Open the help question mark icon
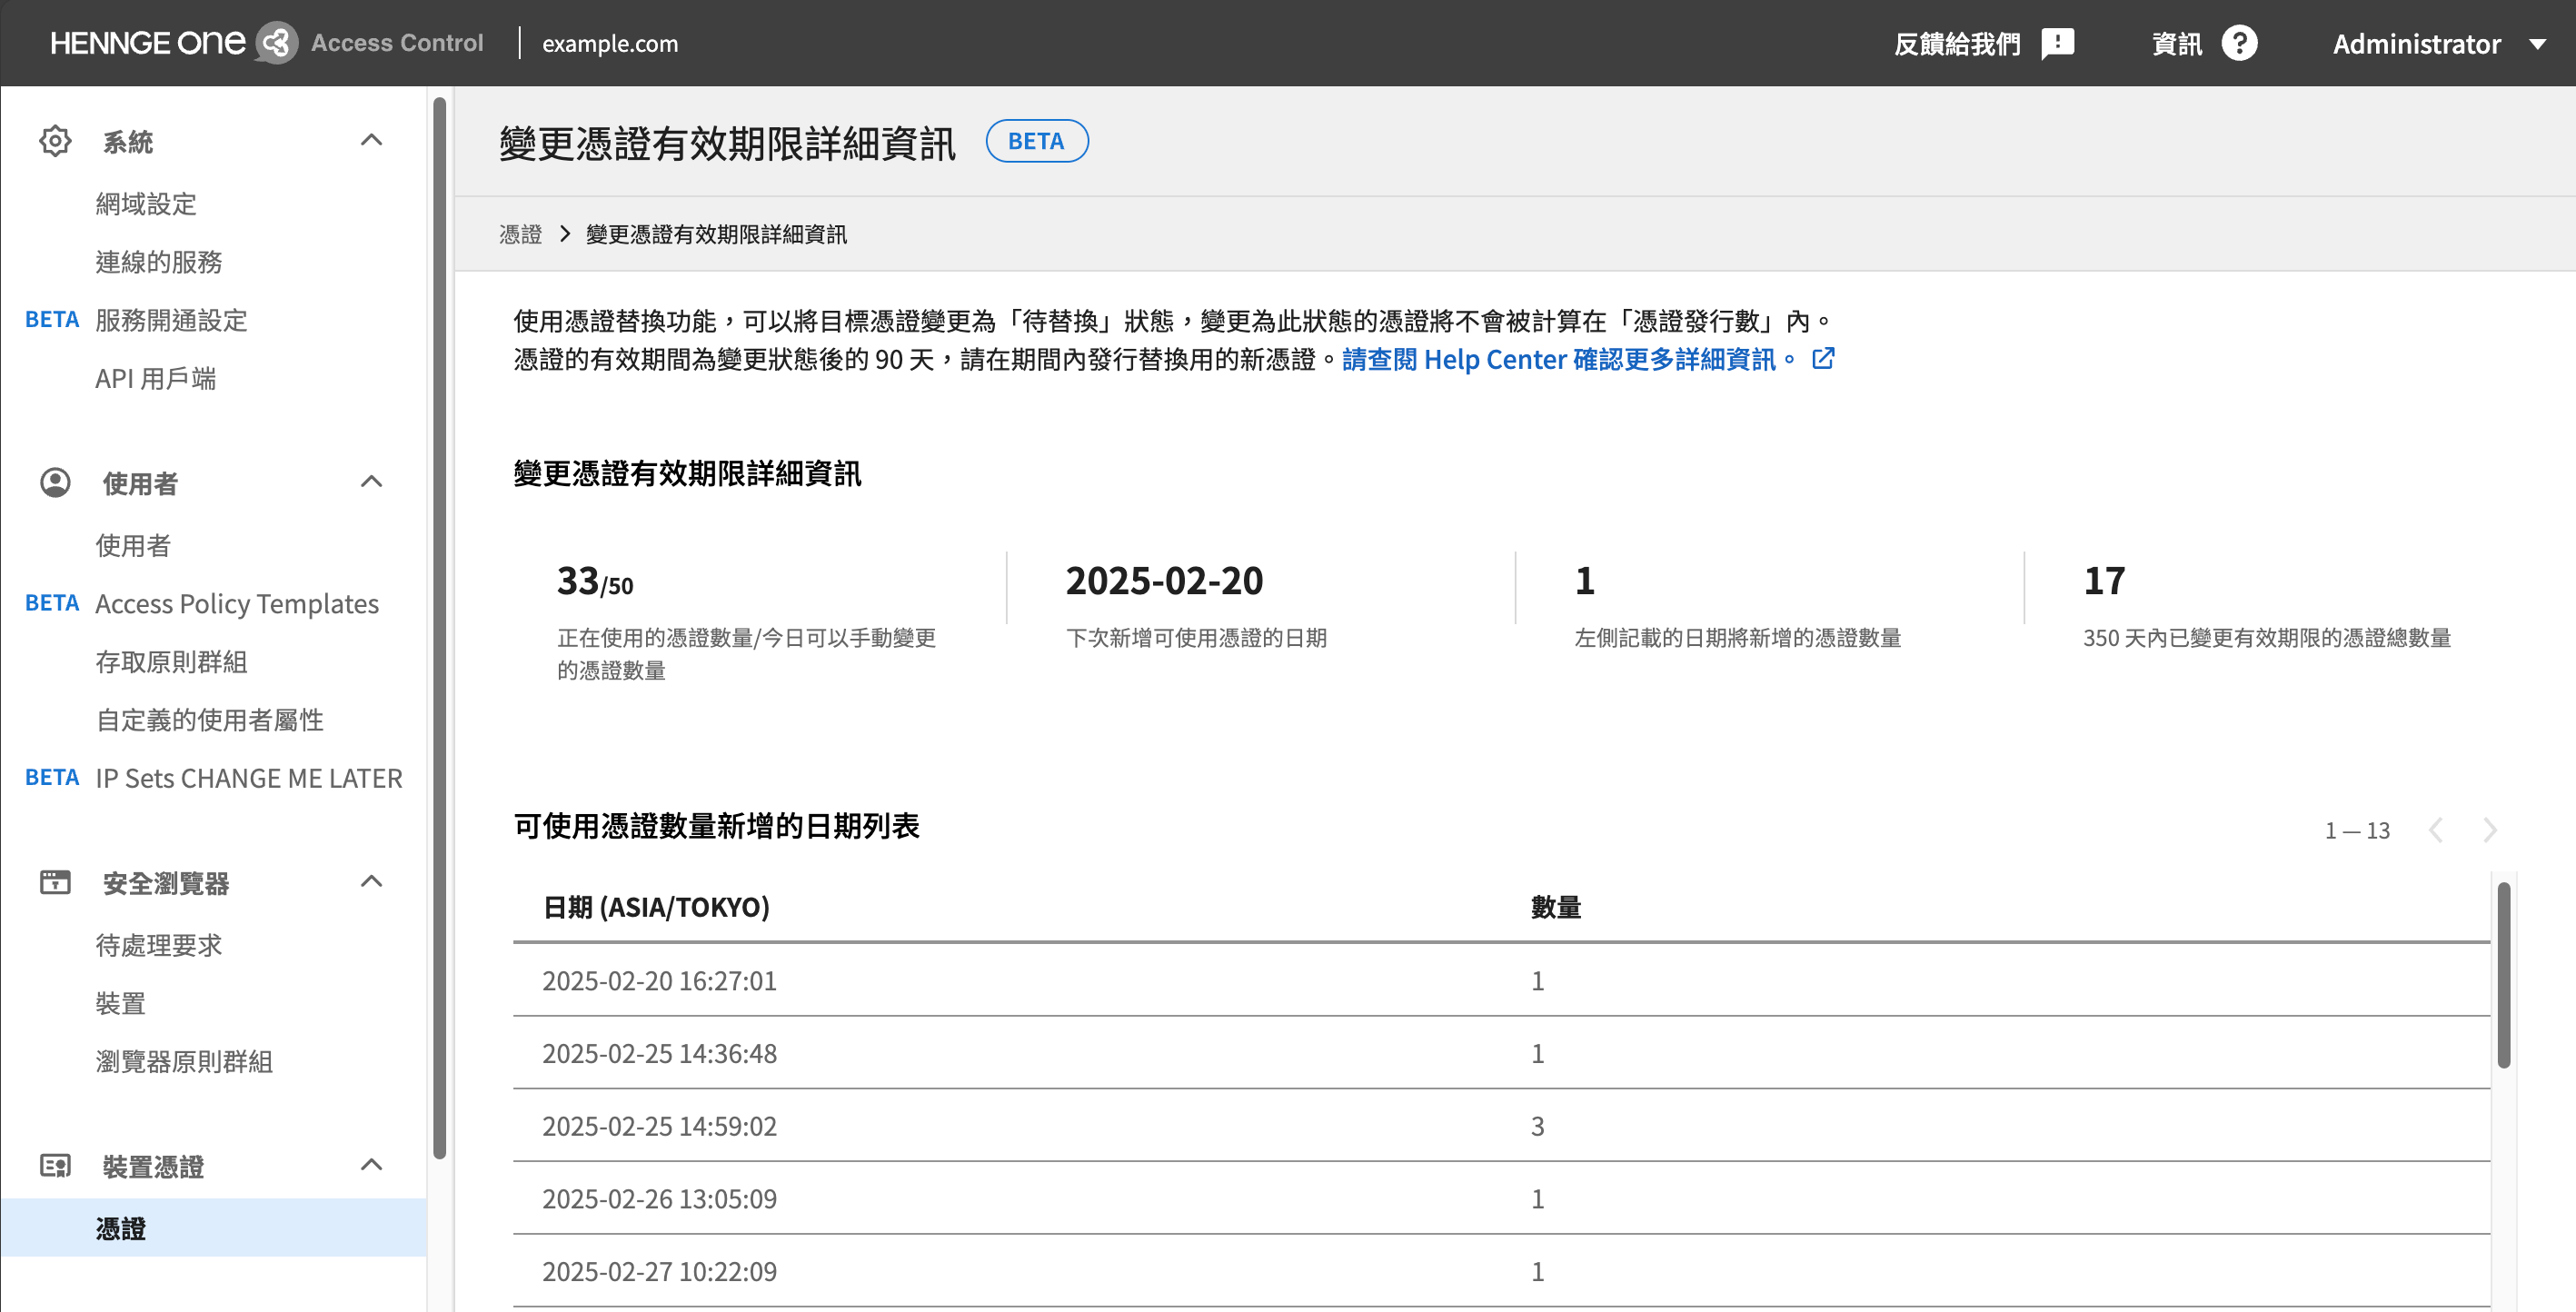The height and width of the screenshot is (1312, 2576). [x=2239, y=43]
